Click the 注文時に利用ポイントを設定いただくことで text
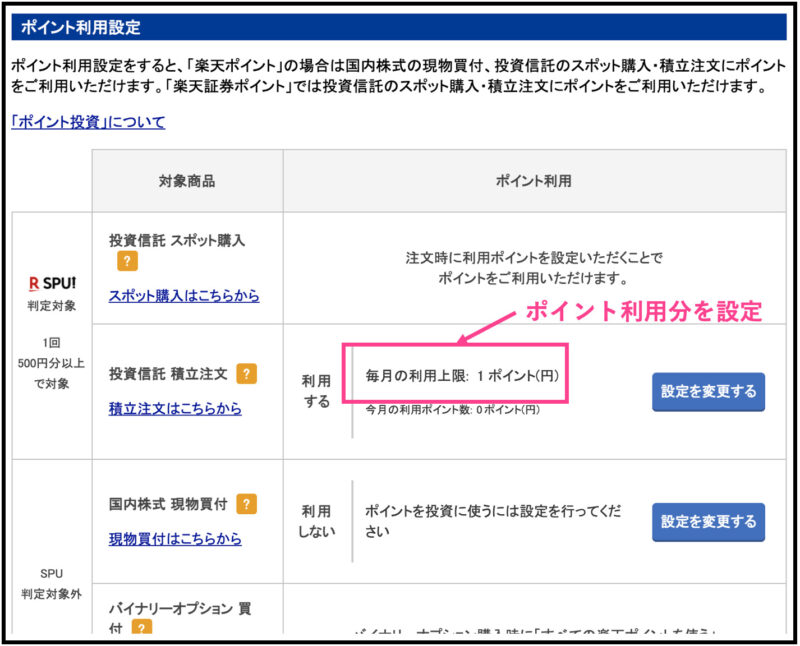The image size is (800, 646). click(534, 258)
